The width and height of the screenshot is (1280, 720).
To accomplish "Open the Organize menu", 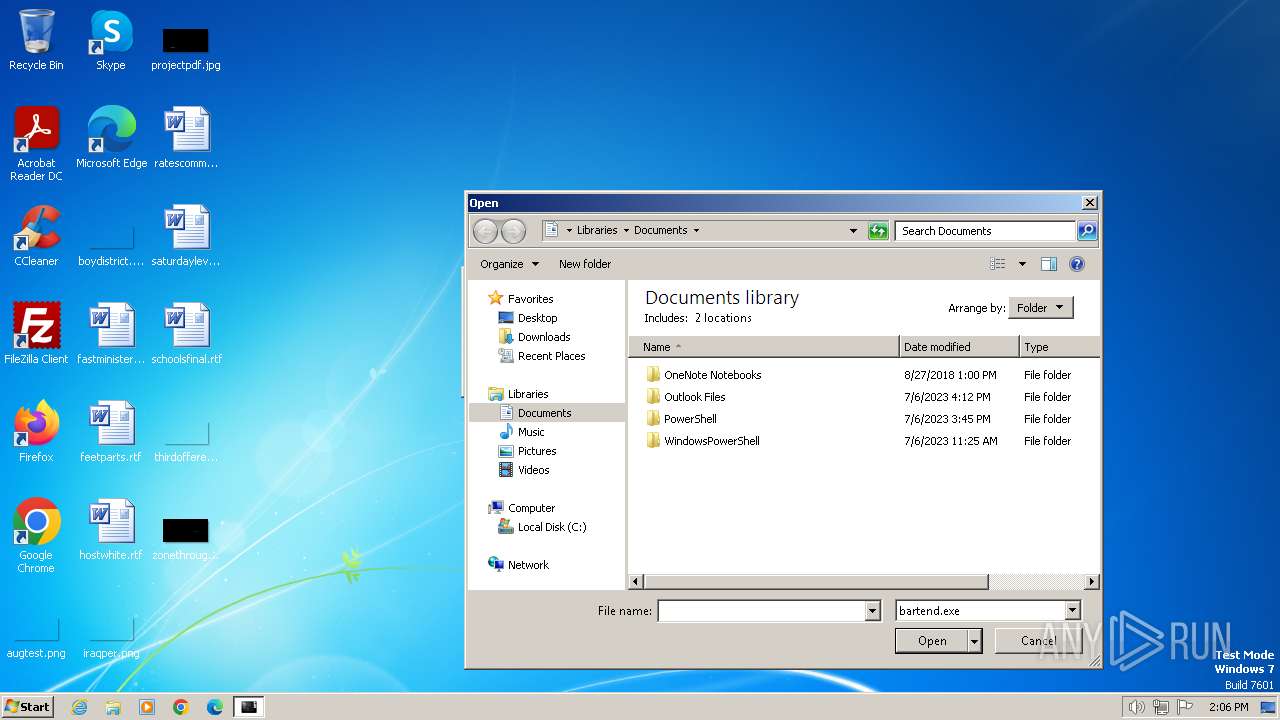I will (509, 264).
